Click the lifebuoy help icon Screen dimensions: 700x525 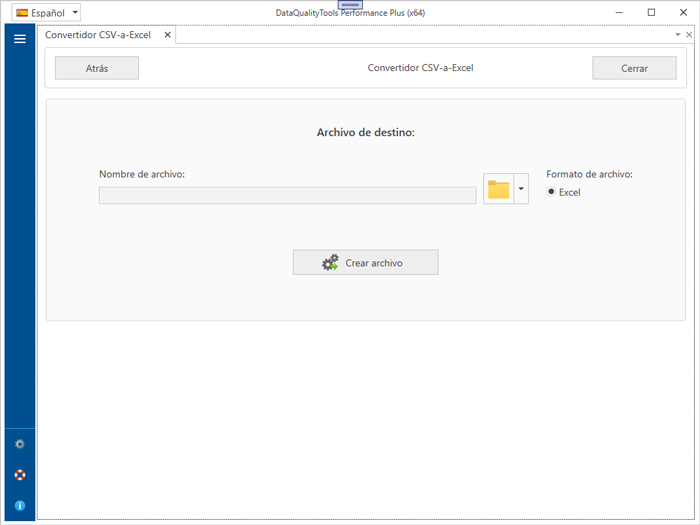coord(20,475)
